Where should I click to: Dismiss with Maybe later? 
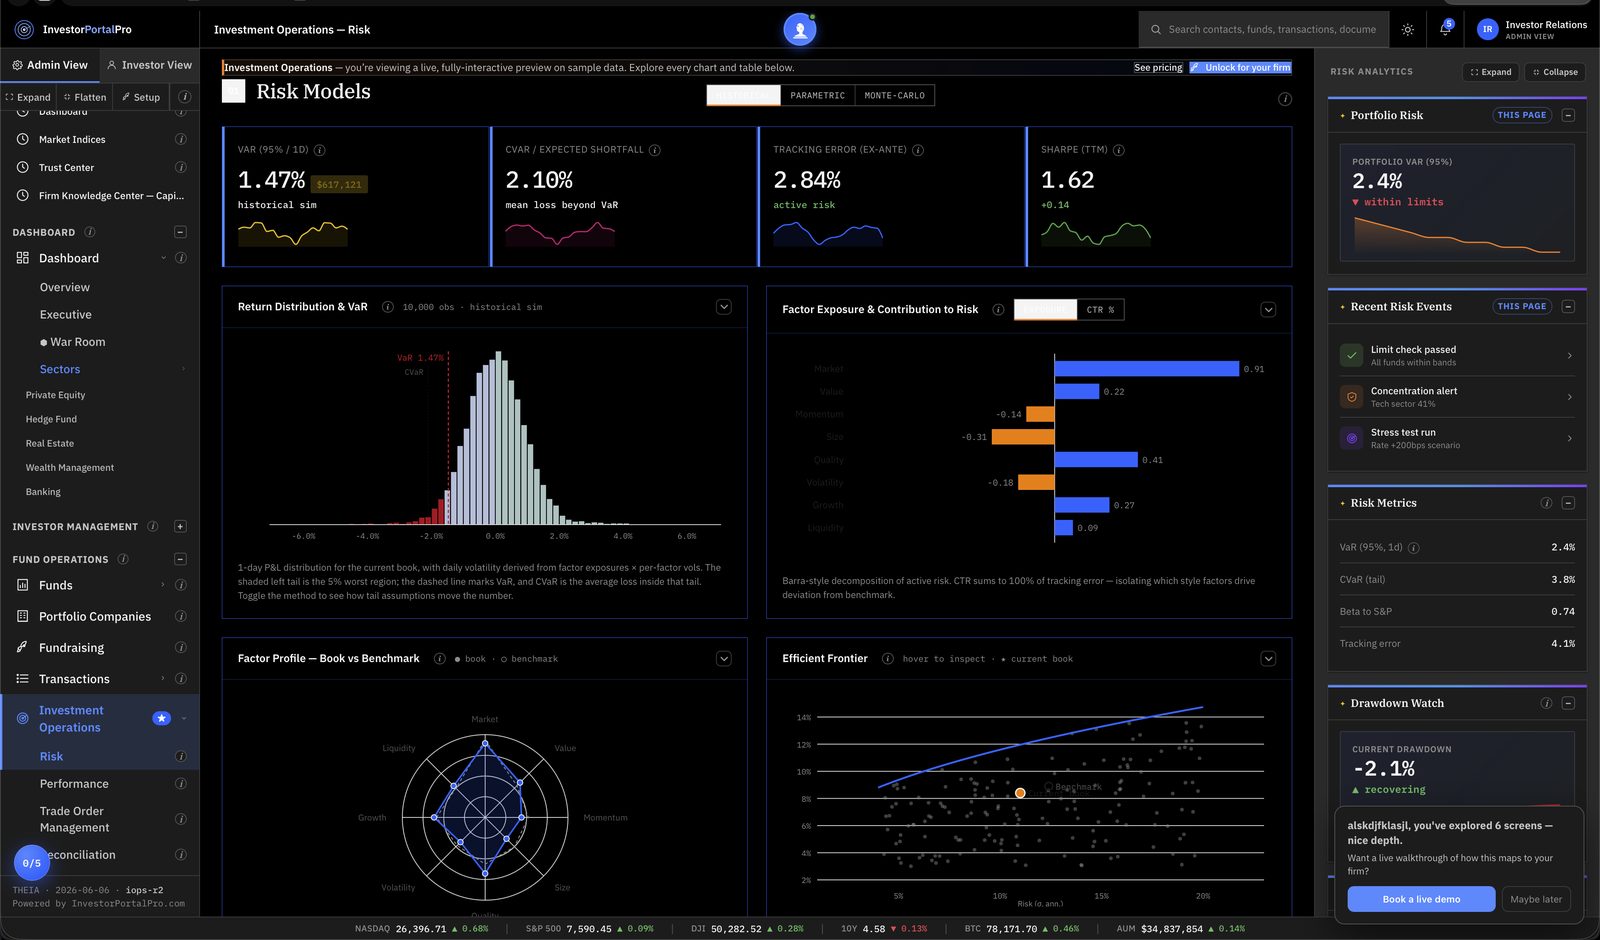1536,899
